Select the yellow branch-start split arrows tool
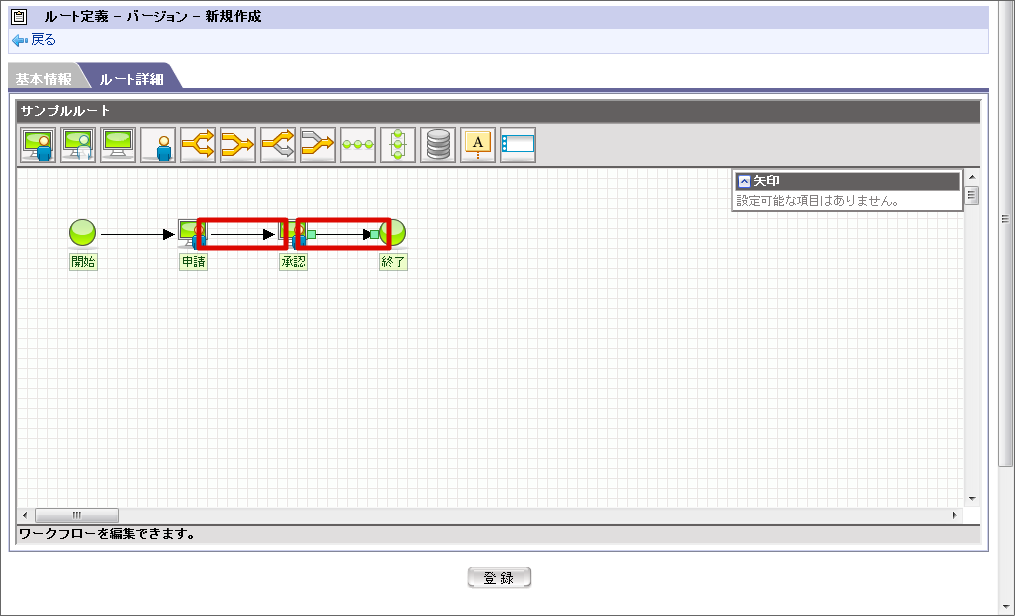 click(198, 145)
